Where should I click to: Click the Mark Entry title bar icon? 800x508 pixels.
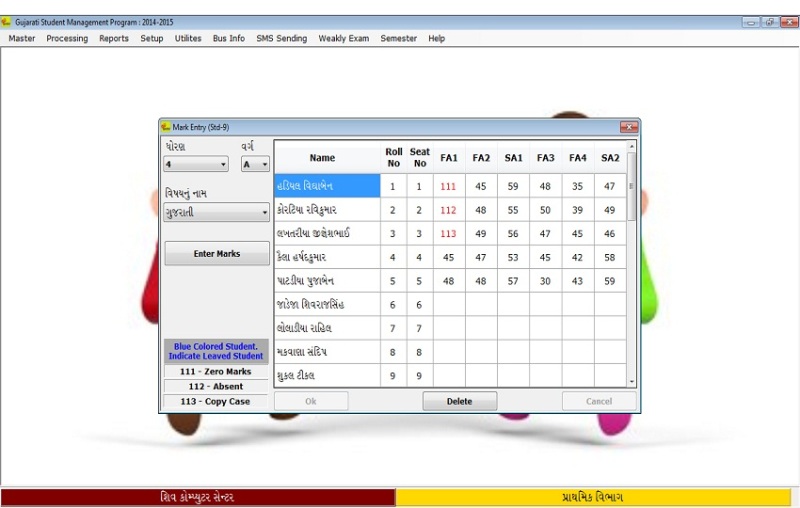(166, 127)
